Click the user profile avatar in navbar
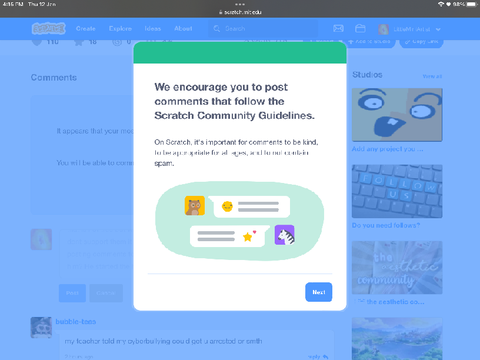This screenshot has height=360, width=480. pos(383,29)
